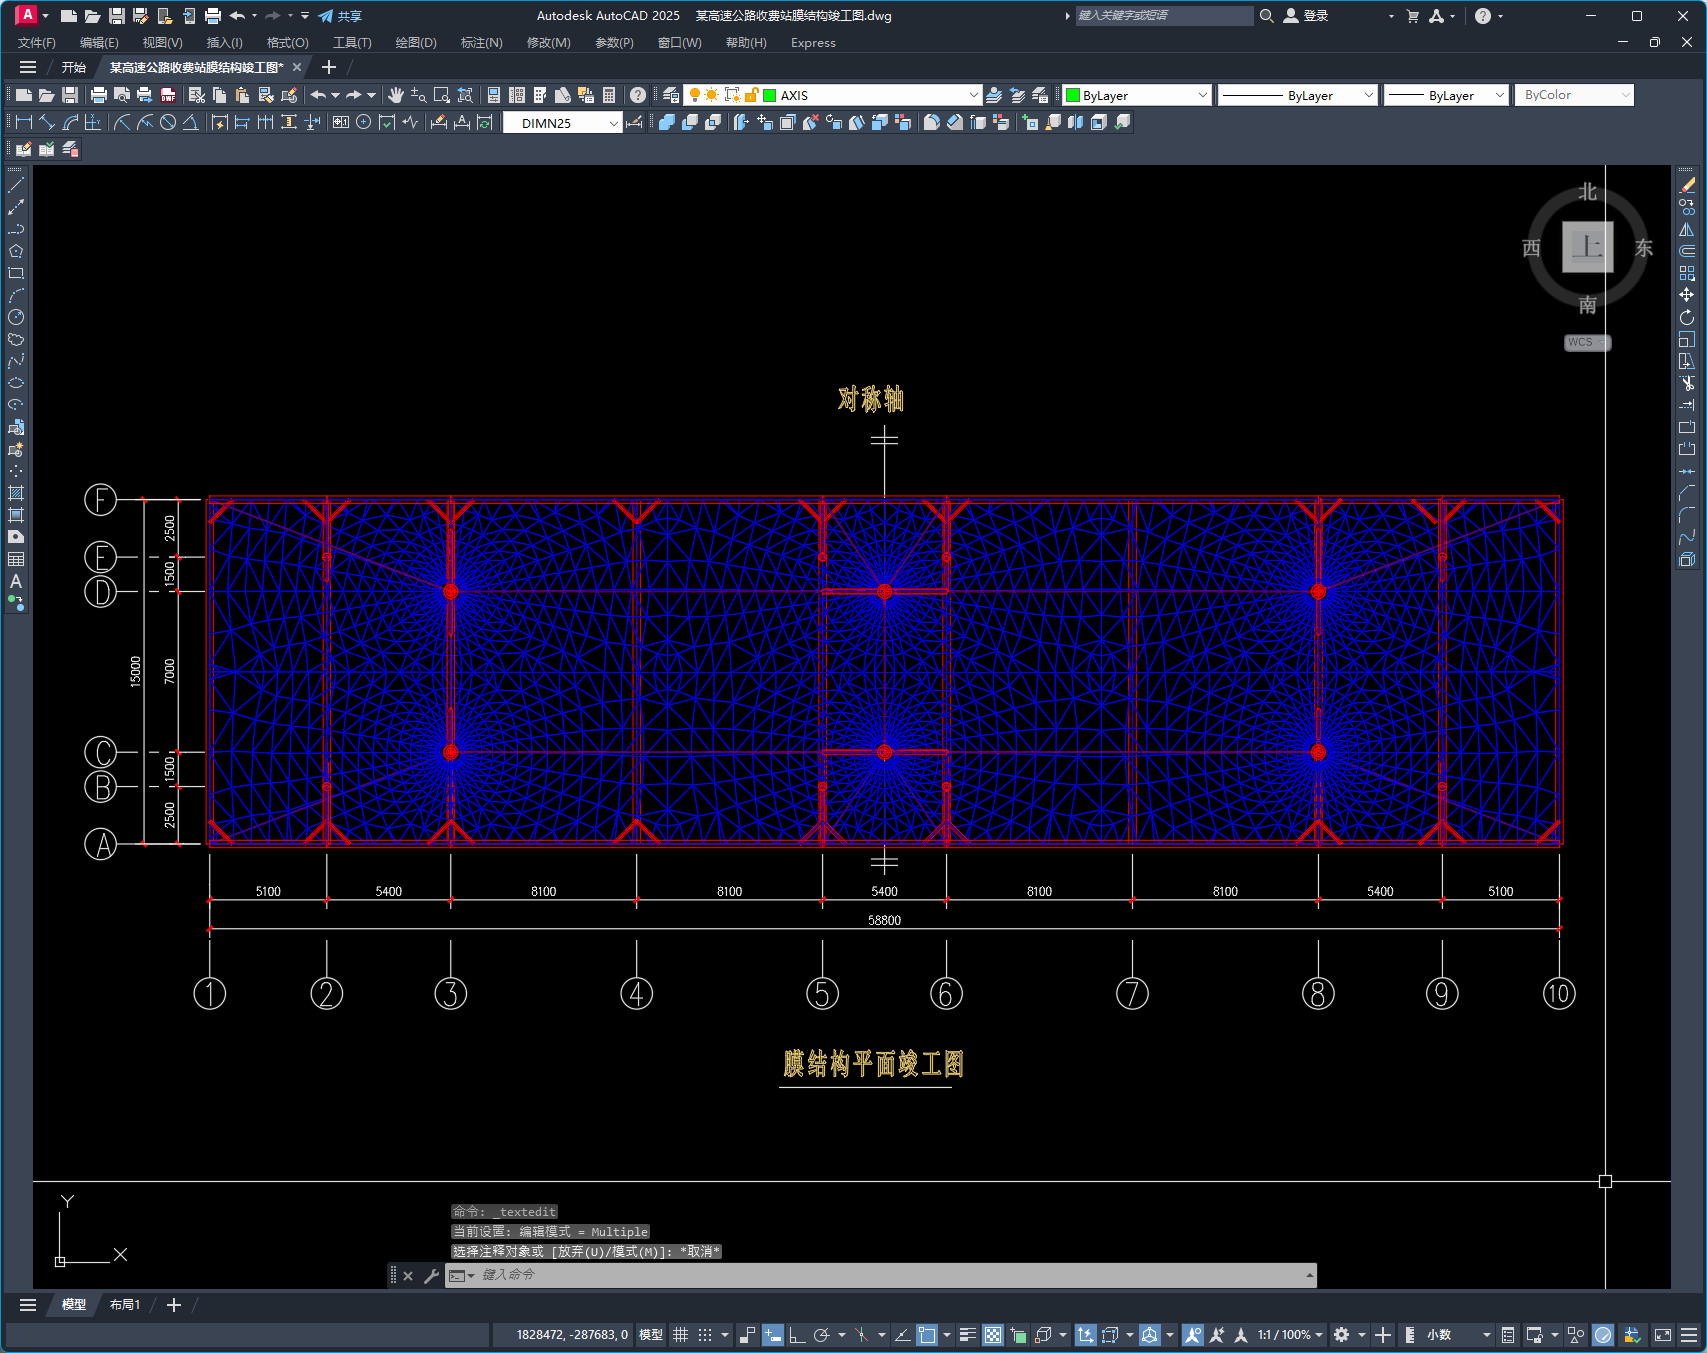Click the green AXIS layer color swatch
This screenshot has width=1707, height=1353.
click(770, 95)
